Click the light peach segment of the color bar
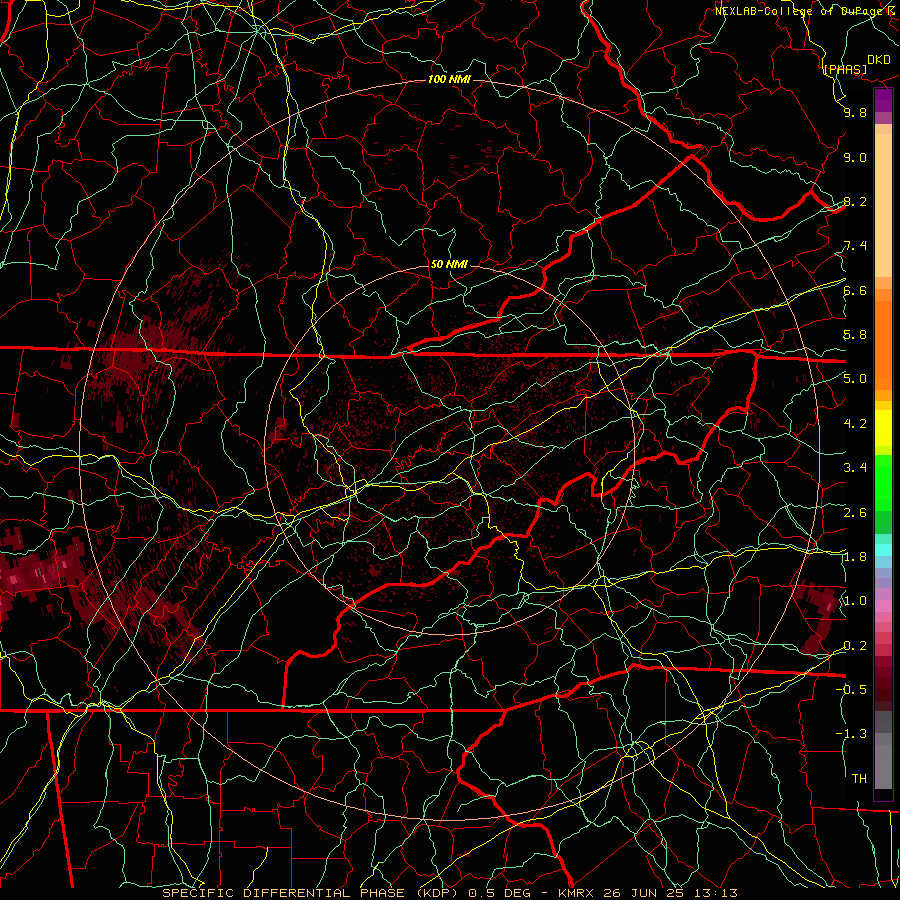Image resolution: width=900 pixels, height=900 pixels. click(x=883, y=205)
